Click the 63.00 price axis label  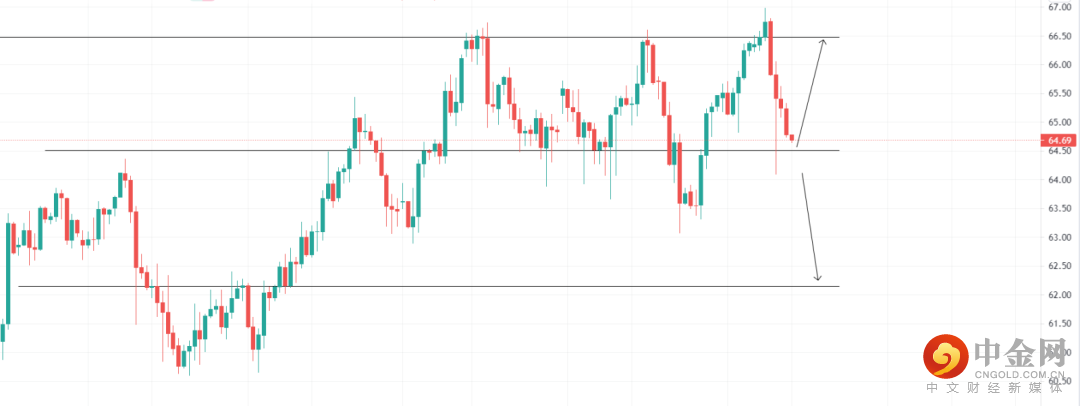[1060, 238]
